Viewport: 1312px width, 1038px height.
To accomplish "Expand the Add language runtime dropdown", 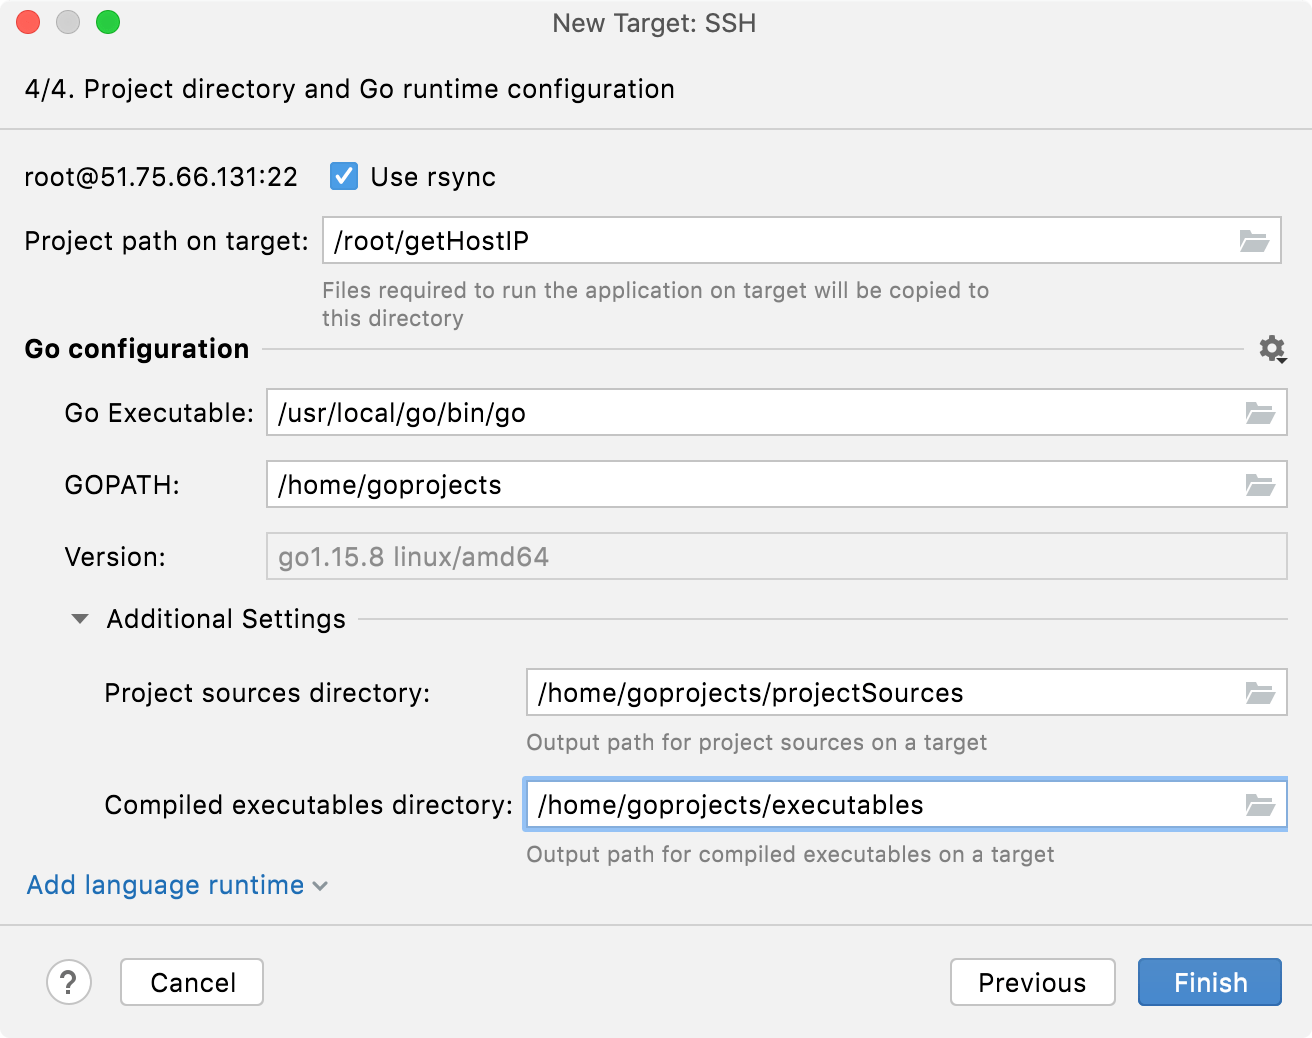I will click(x=165, y=885).
